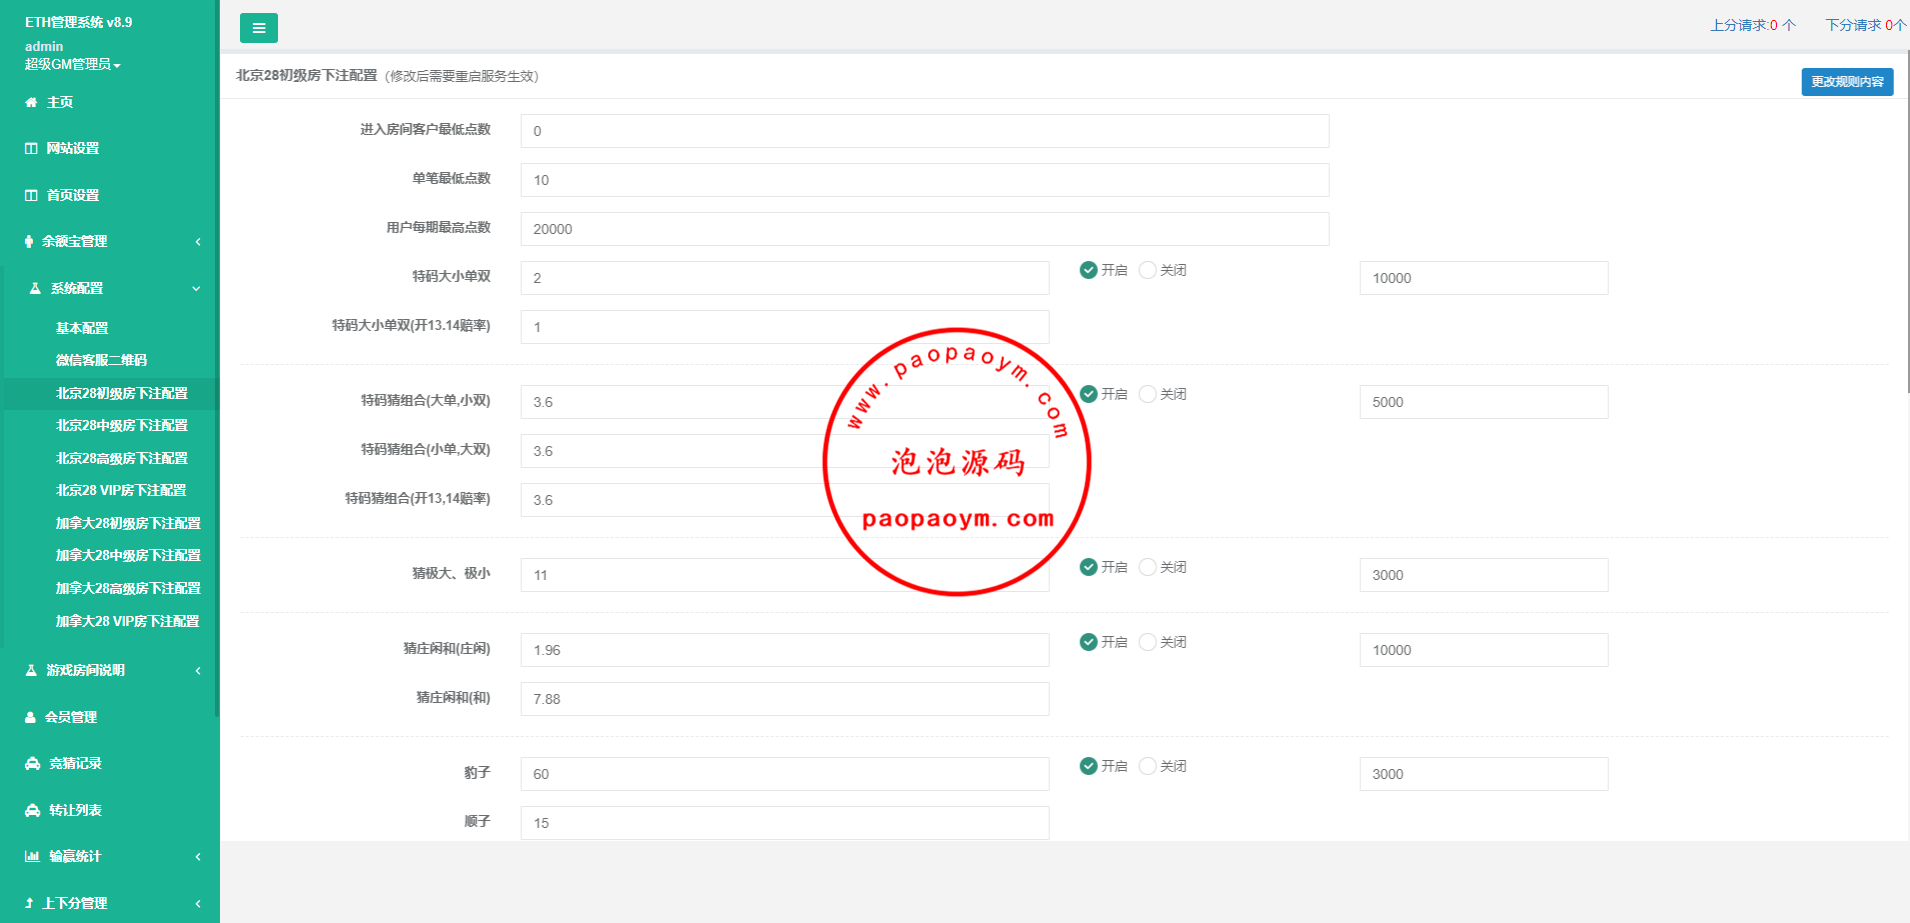Click the 竞猜记录 car icon
This screenshot has width=1910, height=923.
pos(32,763)
